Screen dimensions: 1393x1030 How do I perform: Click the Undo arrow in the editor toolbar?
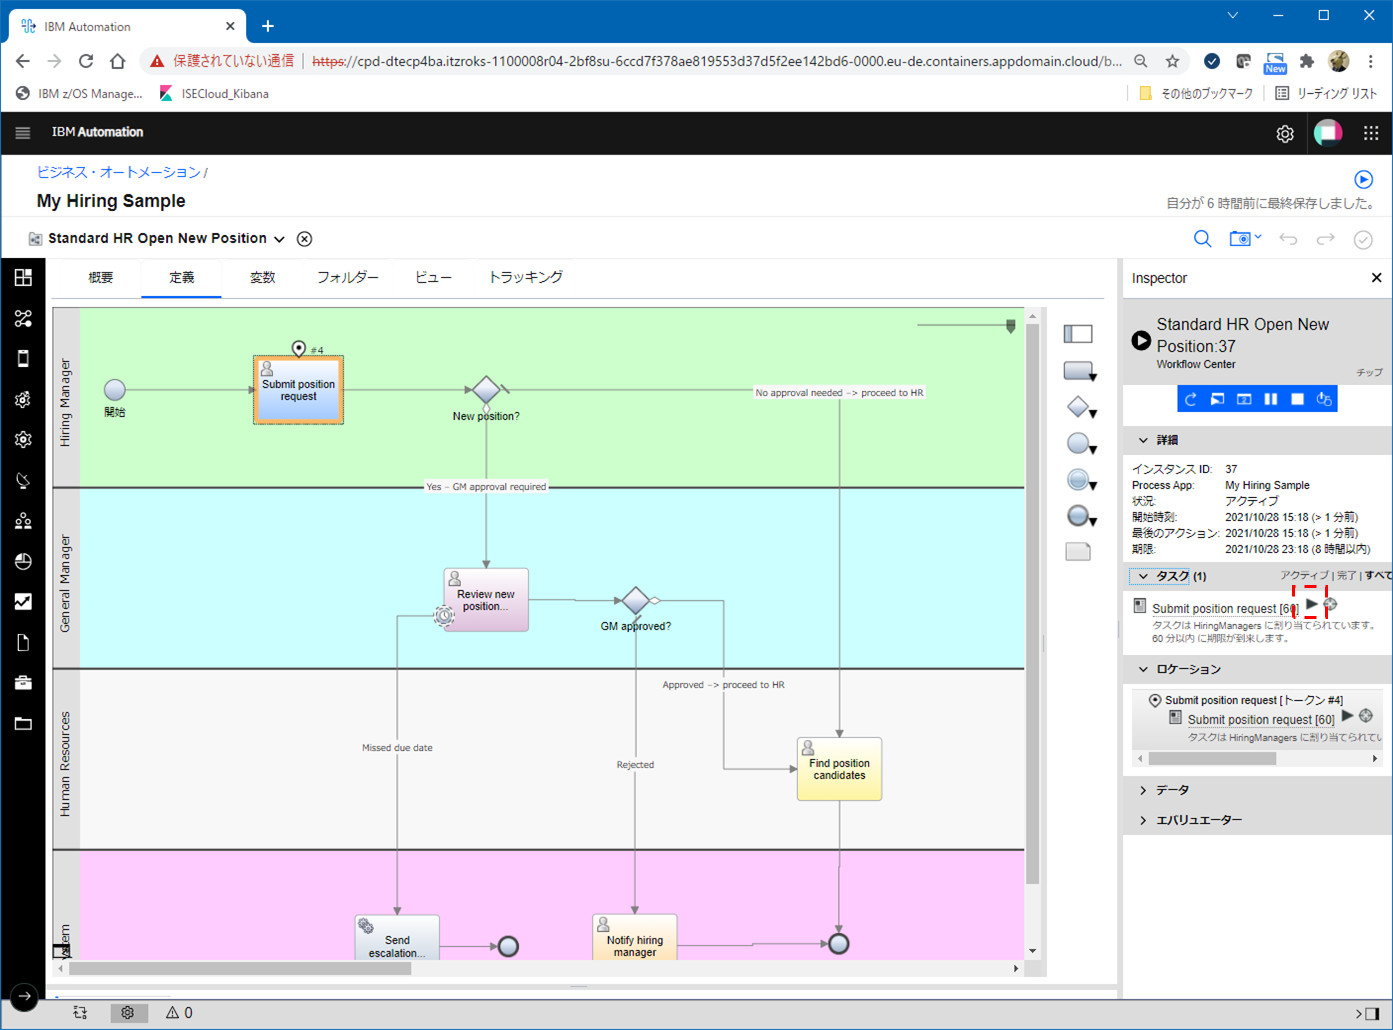pyautogui.click(x=1288, y=239)
